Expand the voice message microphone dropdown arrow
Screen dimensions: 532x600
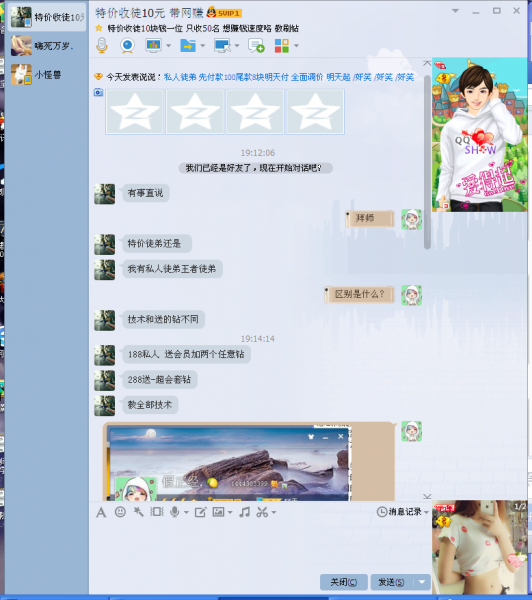186,512
